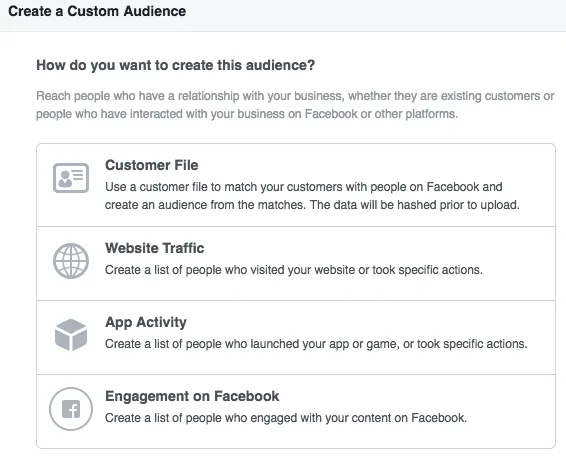Click the Website Traffic globe icon

[x=71, y=261]
